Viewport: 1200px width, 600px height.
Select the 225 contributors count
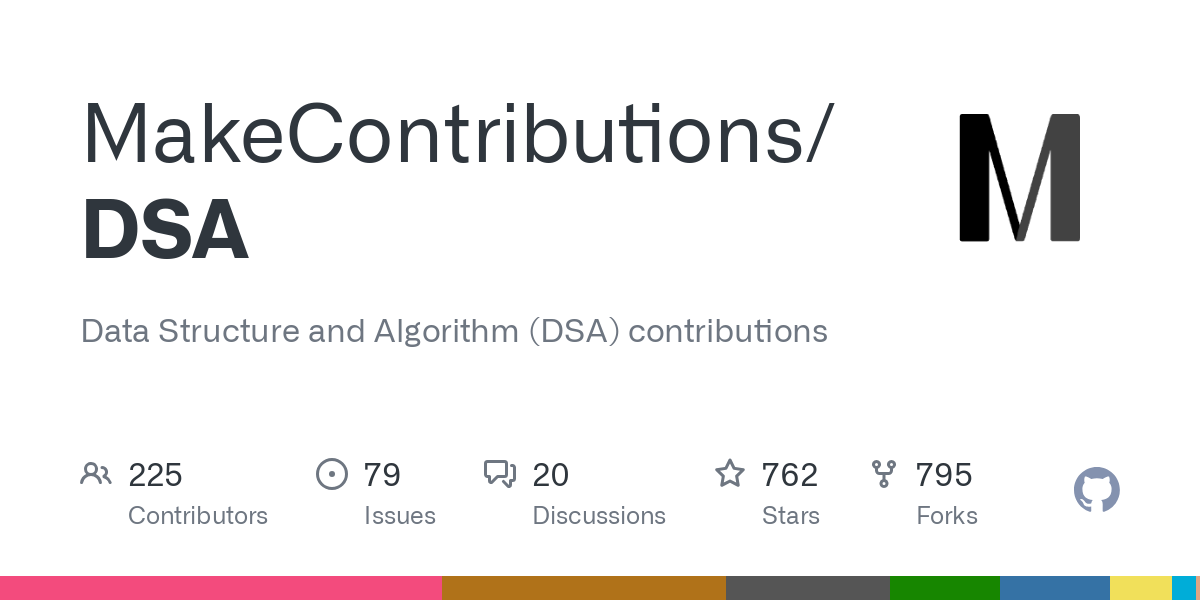click(155, 475)
